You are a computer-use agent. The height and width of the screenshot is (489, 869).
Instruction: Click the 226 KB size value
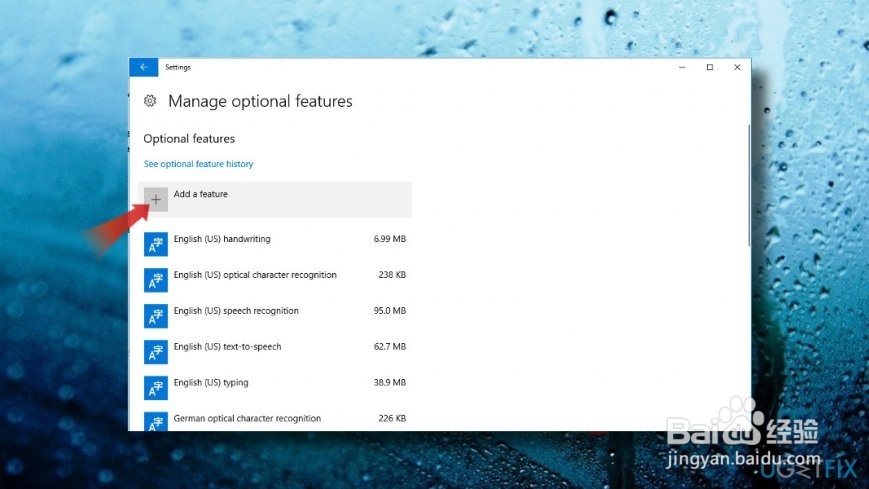pyautogui.click(x=392, y=419)
